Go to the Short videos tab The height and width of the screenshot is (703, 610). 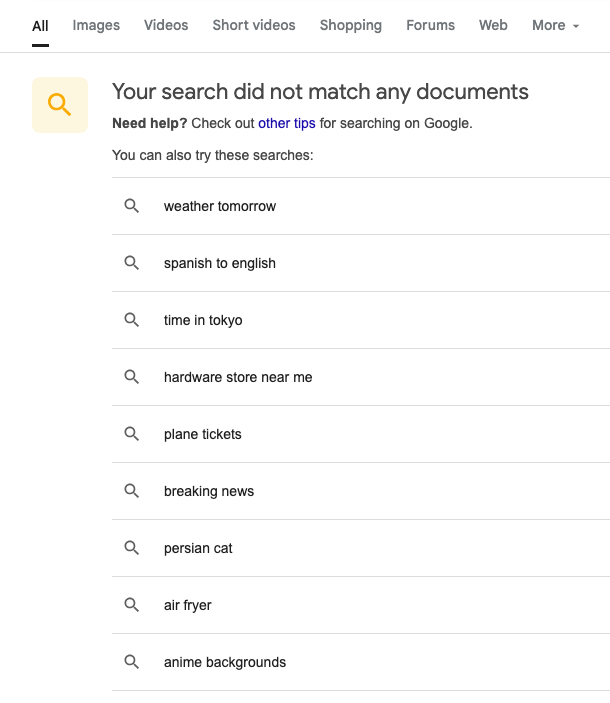tap(254, 25)
